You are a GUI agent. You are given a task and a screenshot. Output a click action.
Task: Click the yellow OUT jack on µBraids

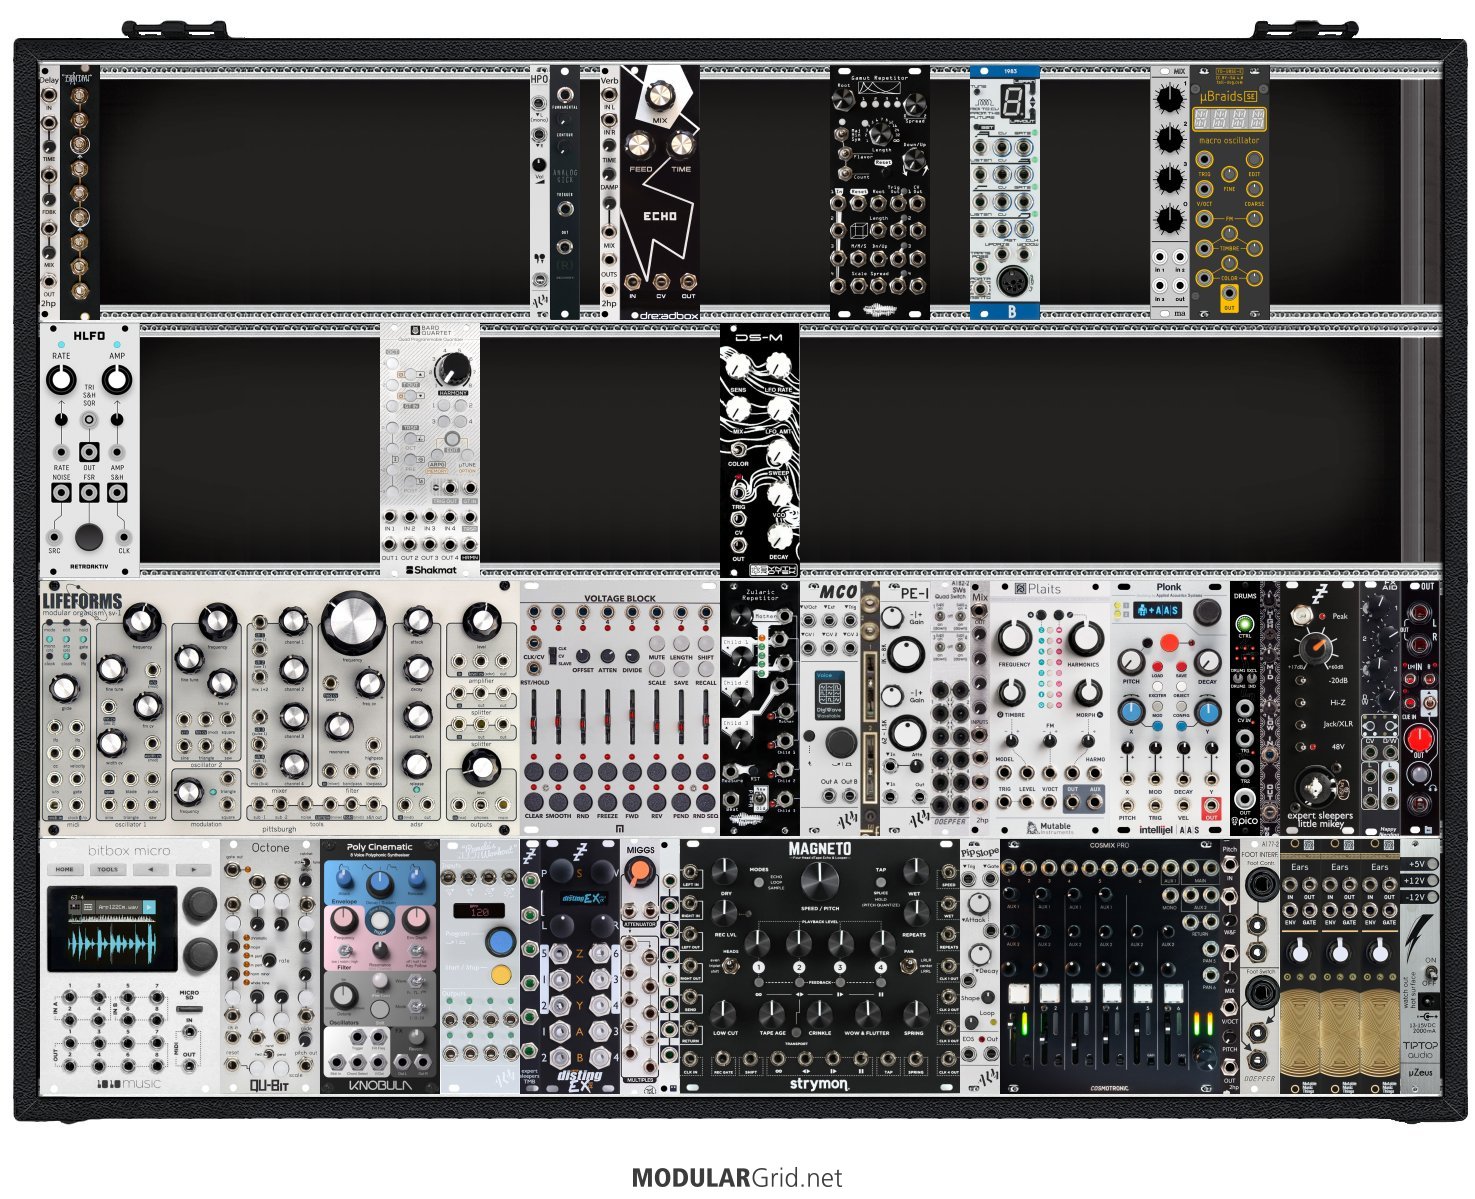pyautogui.click(x=1229, y=295)
